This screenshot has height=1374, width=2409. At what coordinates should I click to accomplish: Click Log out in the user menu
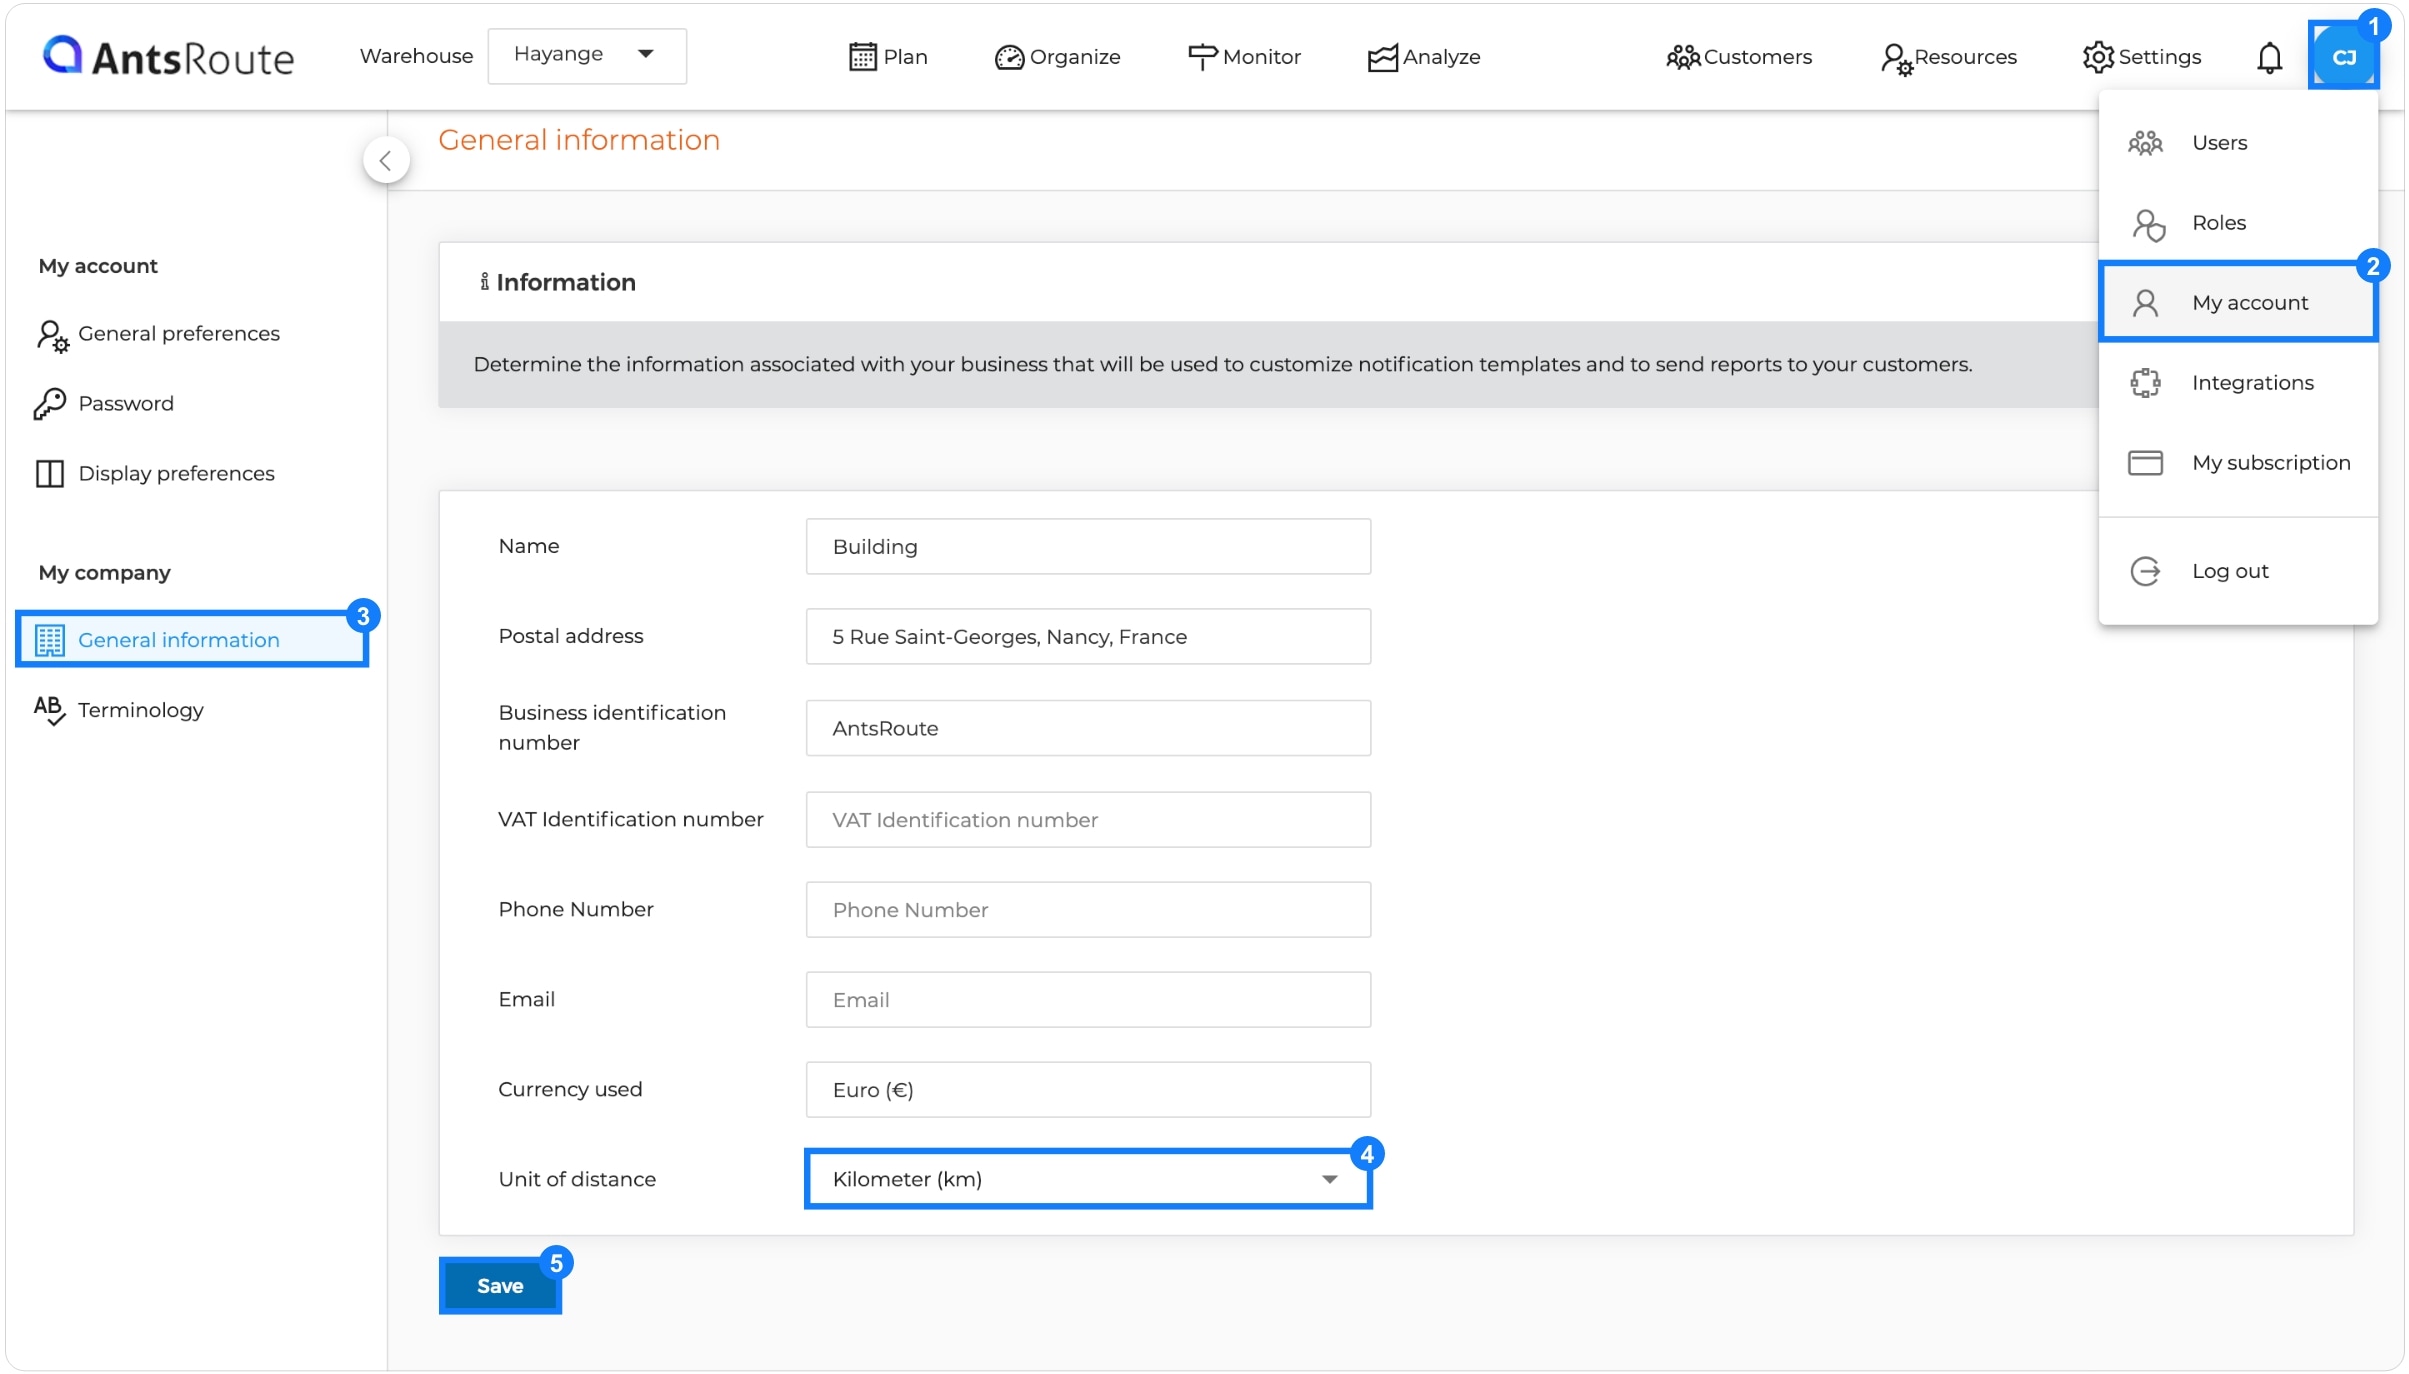tap(2229, 571)
